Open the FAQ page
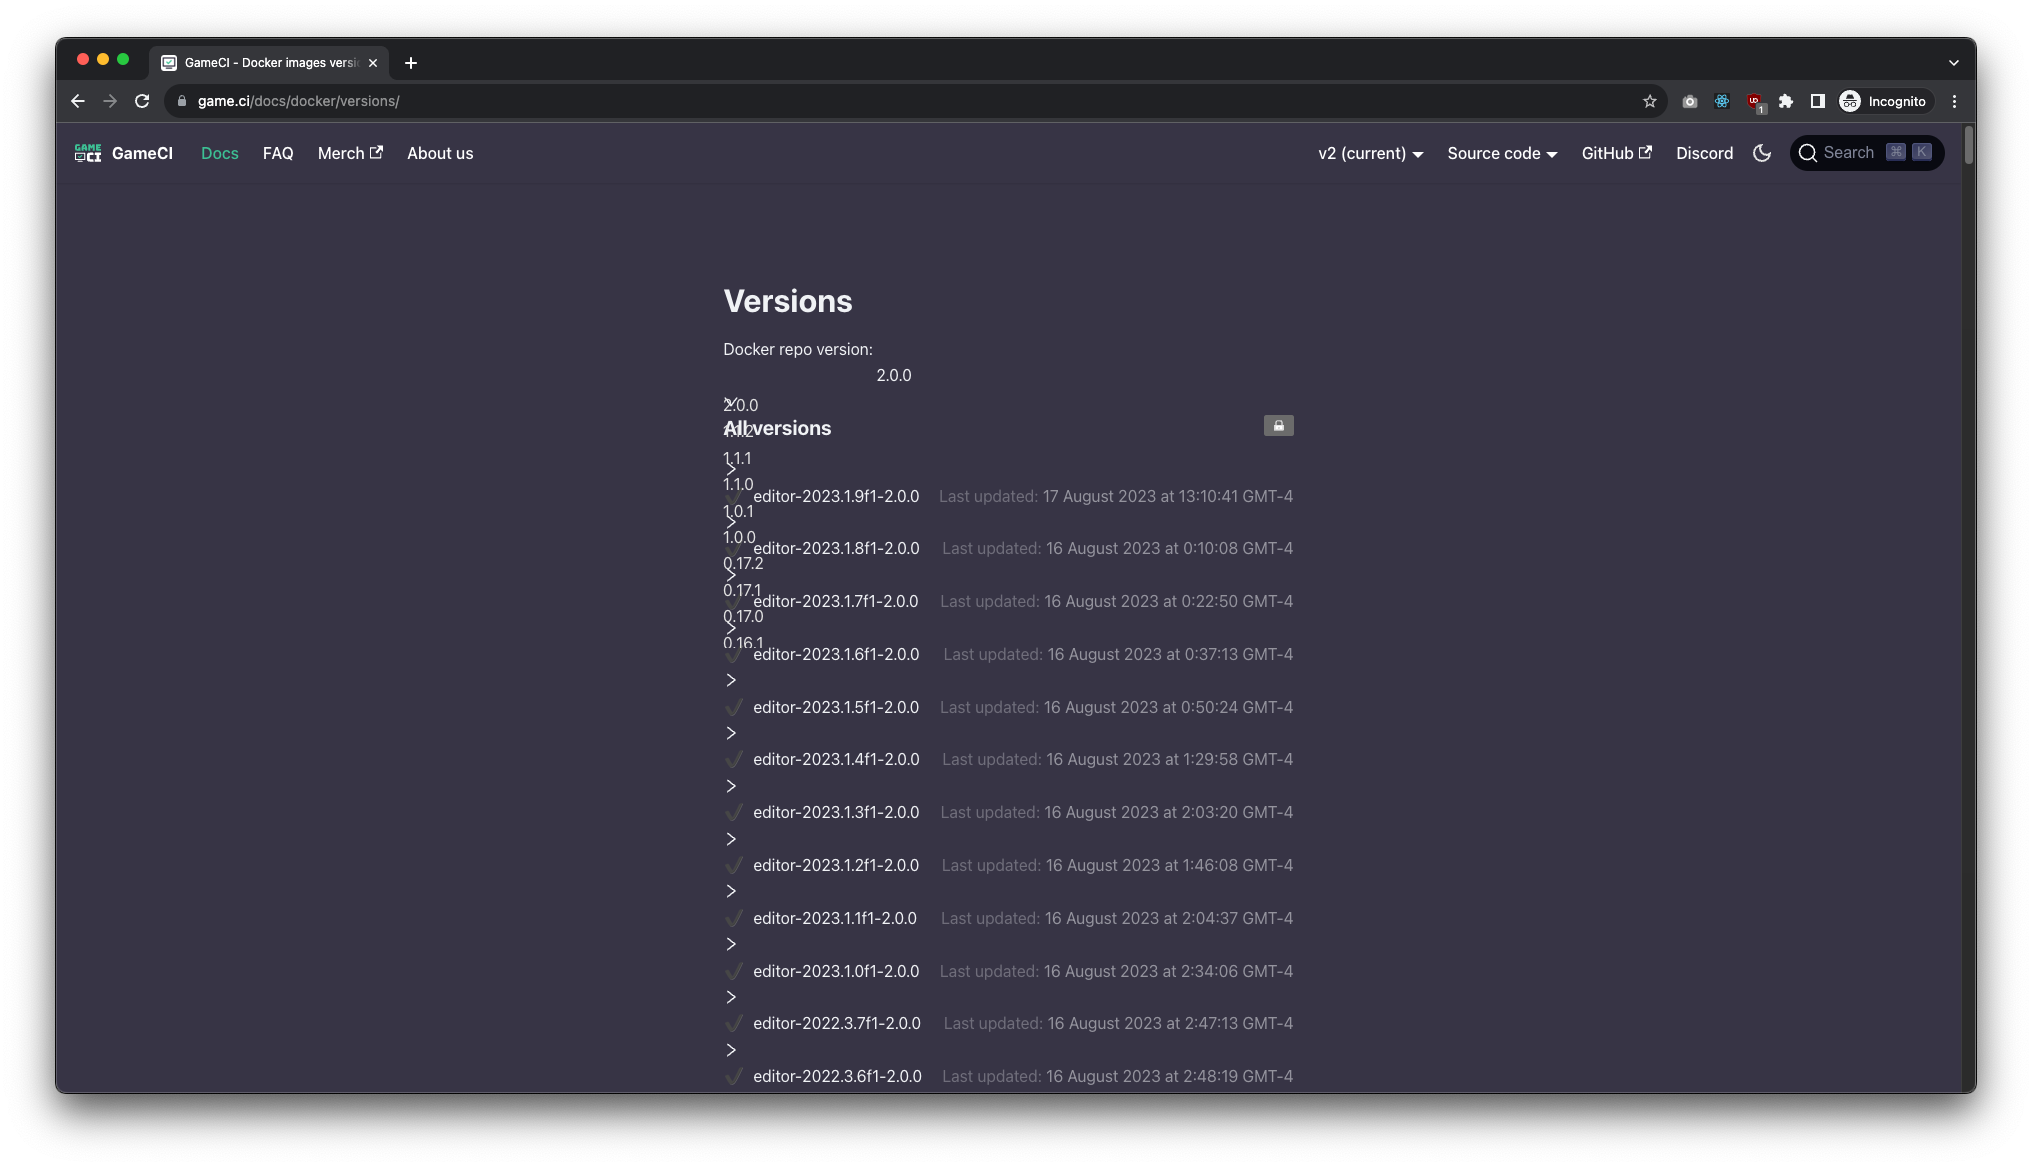 (x=278, y=153)
